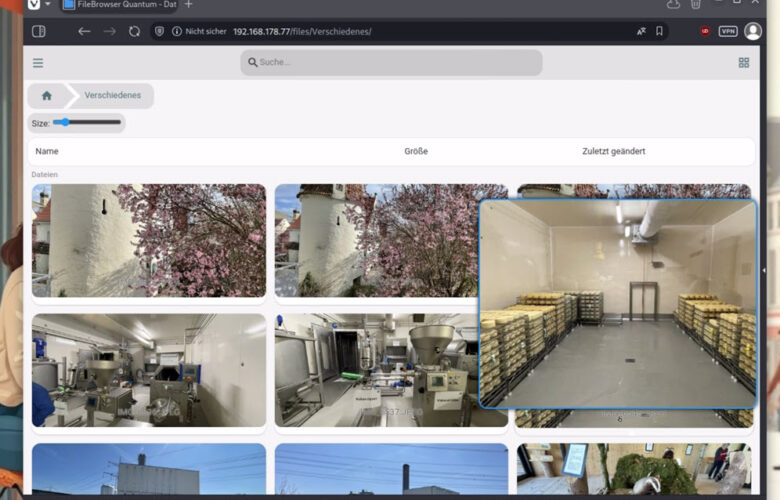Expand the arrow beside the Vivaldi icon
Image resolution: width=780 pixels, height=500 pixels.
48,4
